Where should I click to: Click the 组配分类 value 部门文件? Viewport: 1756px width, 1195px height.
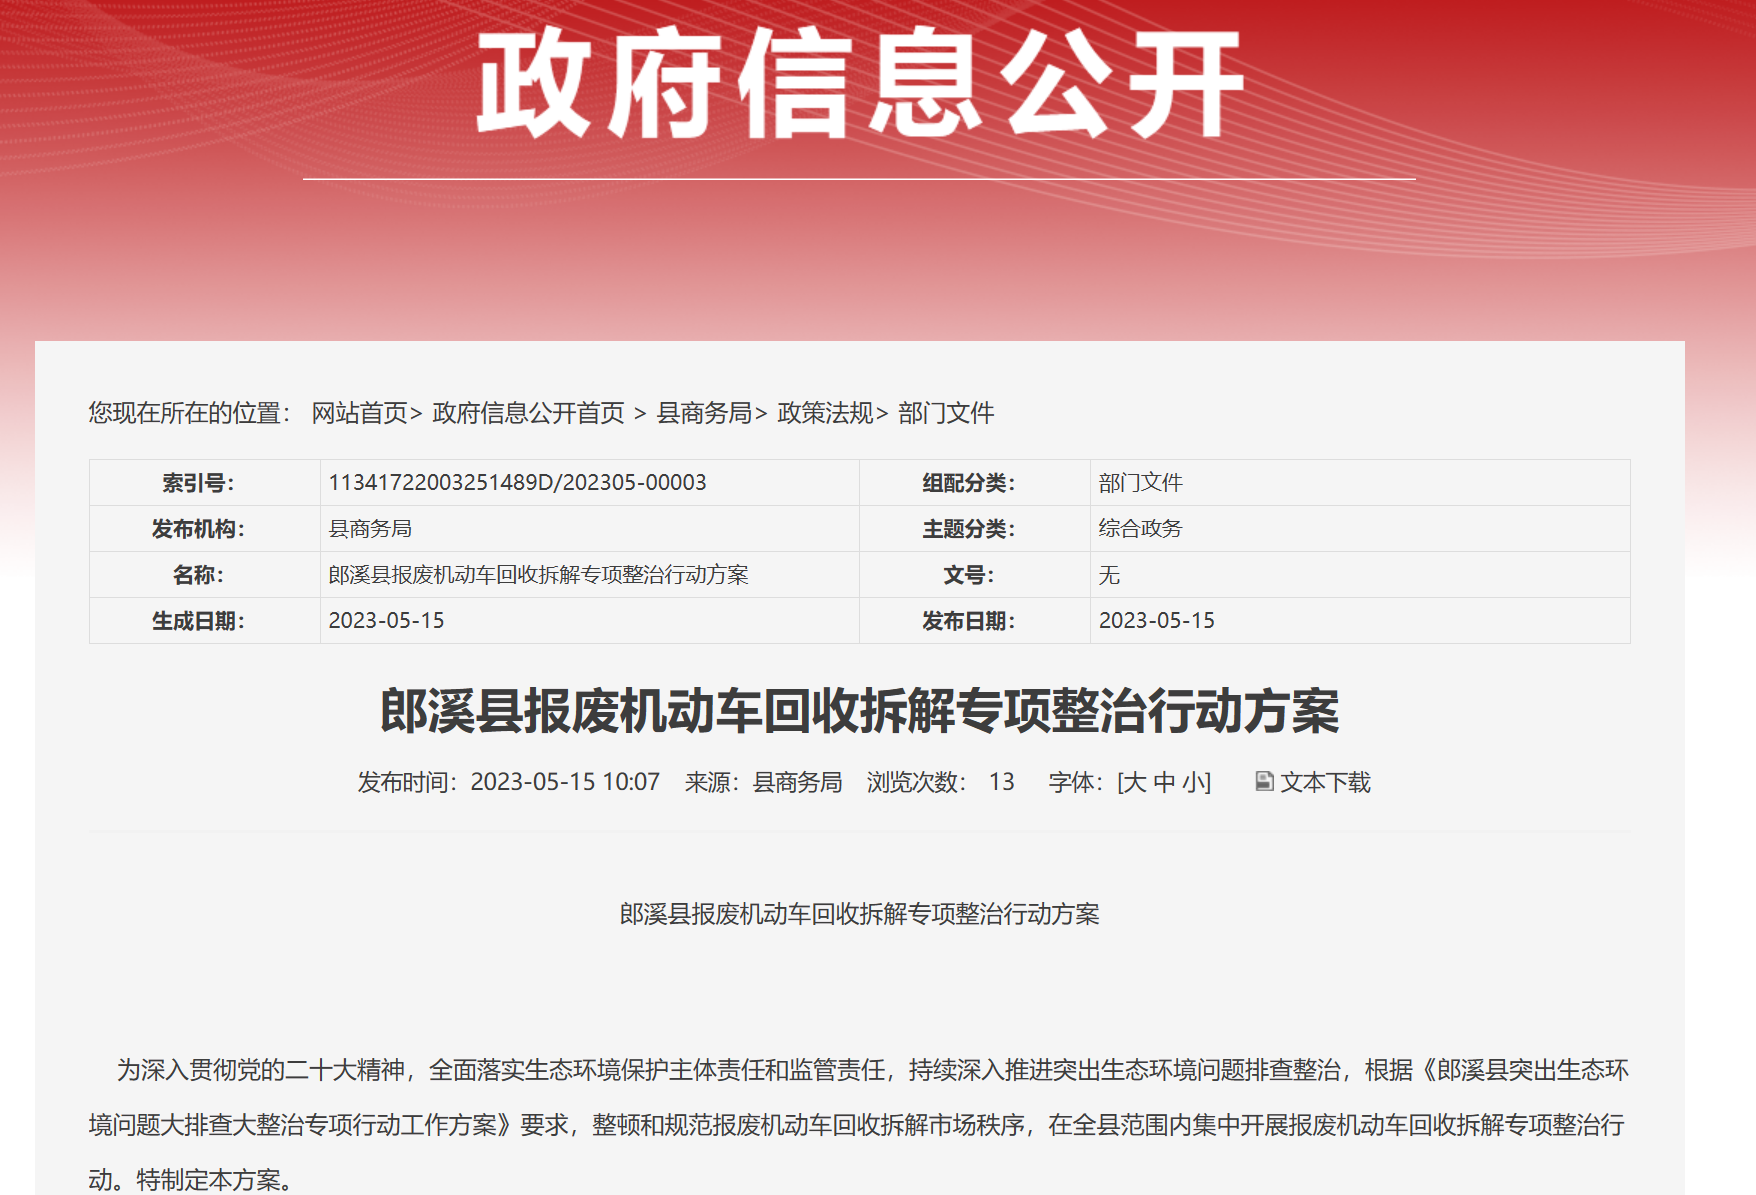1137,482
